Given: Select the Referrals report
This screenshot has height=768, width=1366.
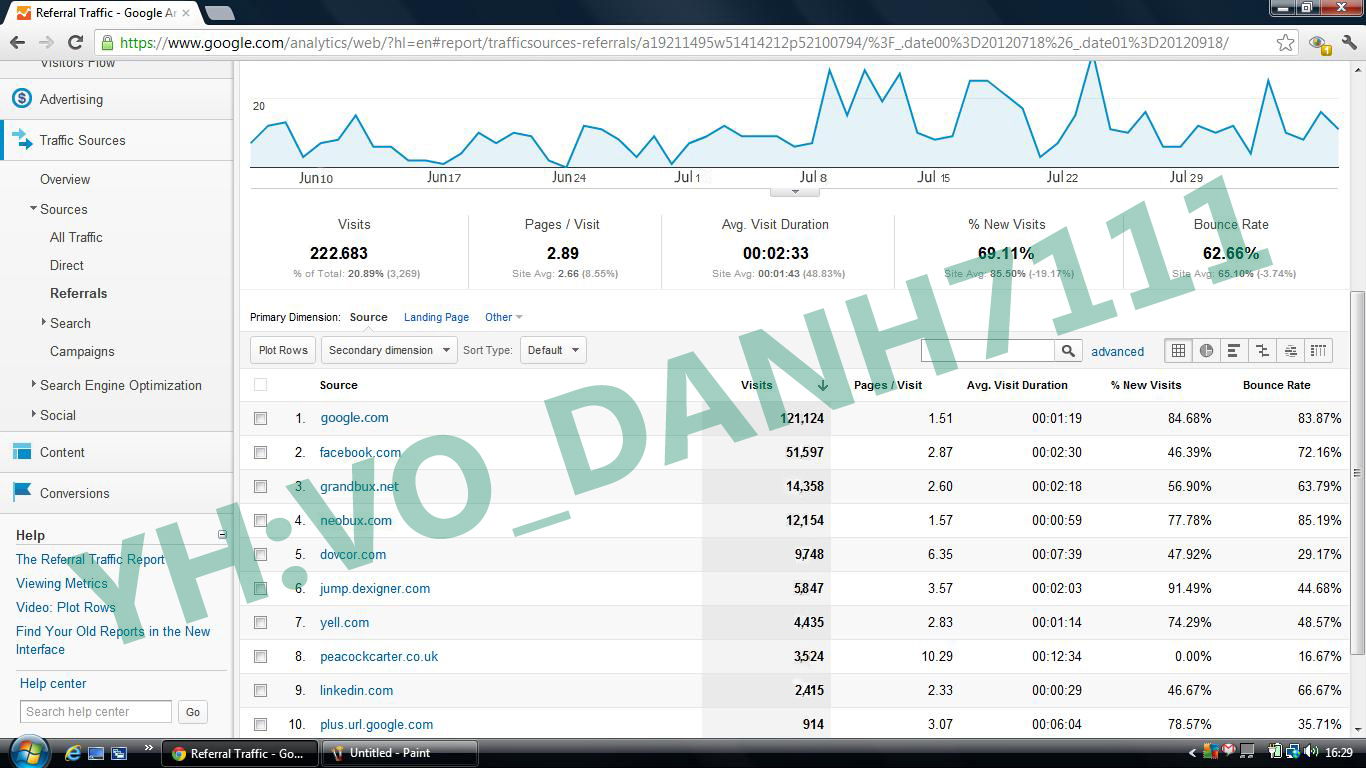Looking at the screenshot, I should coord(78,293).
